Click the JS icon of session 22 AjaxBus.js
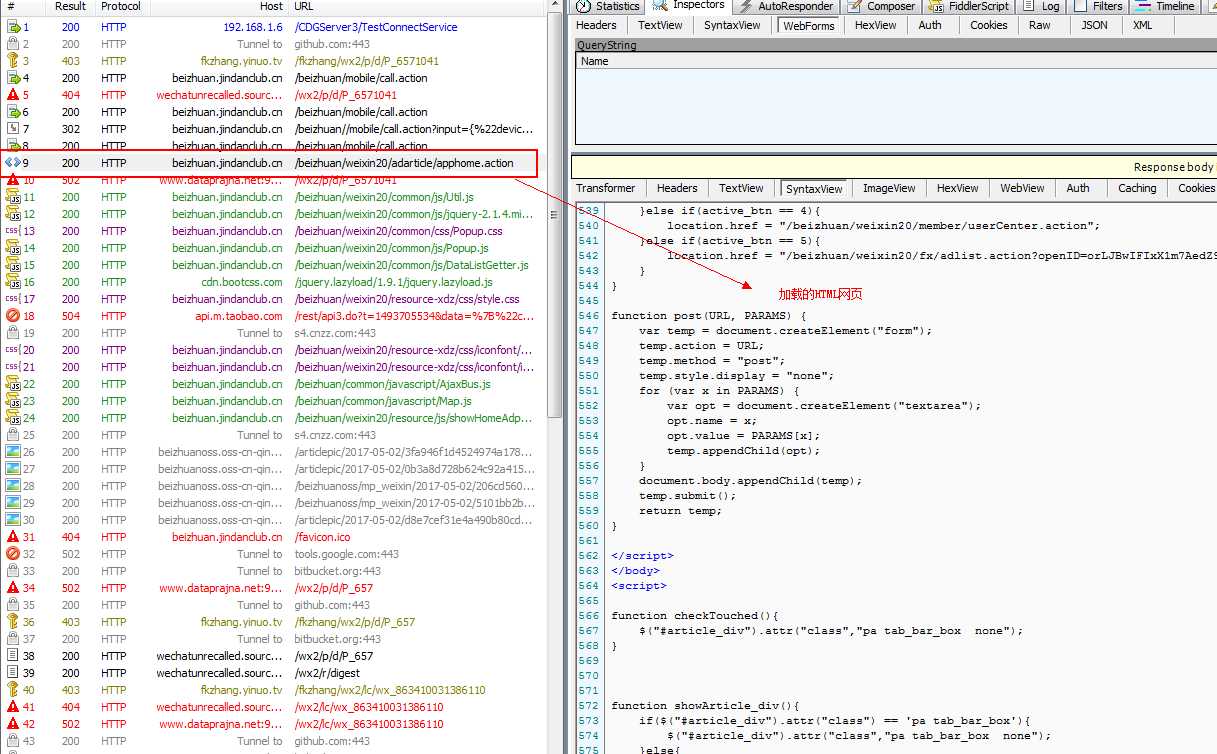Screen dimensions: 1217x754 pos(13,384)
